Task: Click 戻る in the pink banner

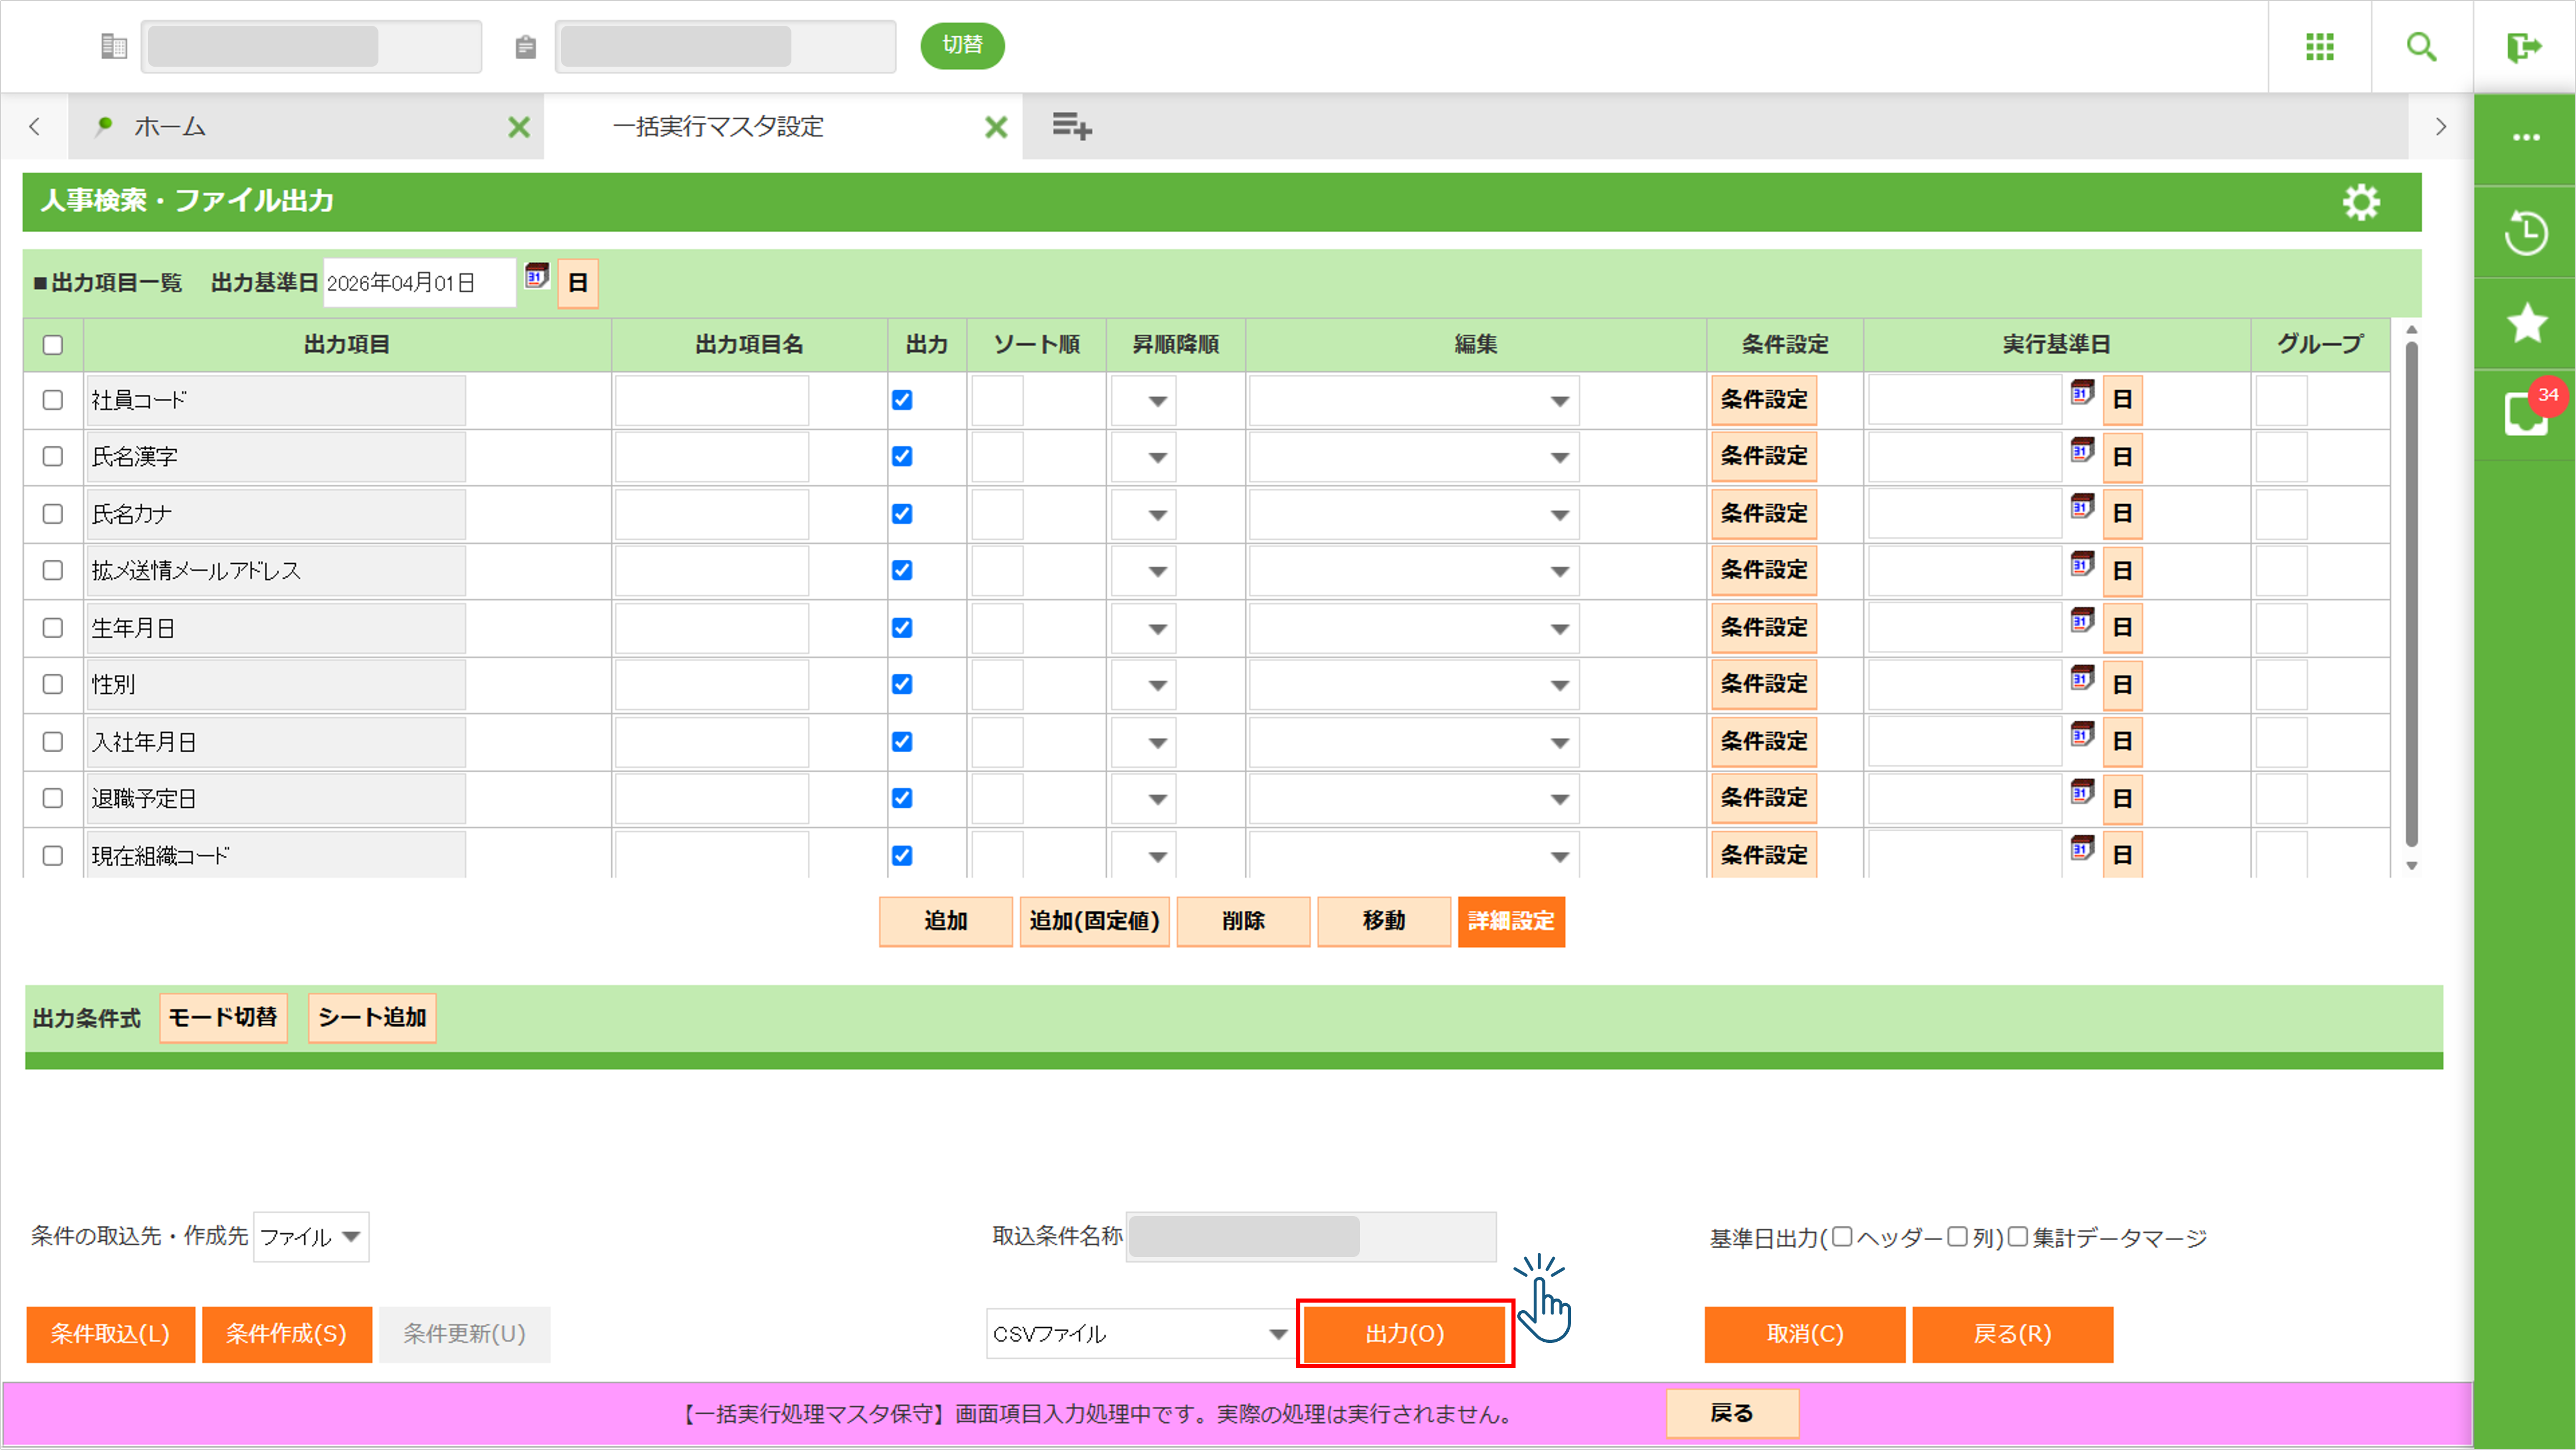Action: point(1732,1414)
